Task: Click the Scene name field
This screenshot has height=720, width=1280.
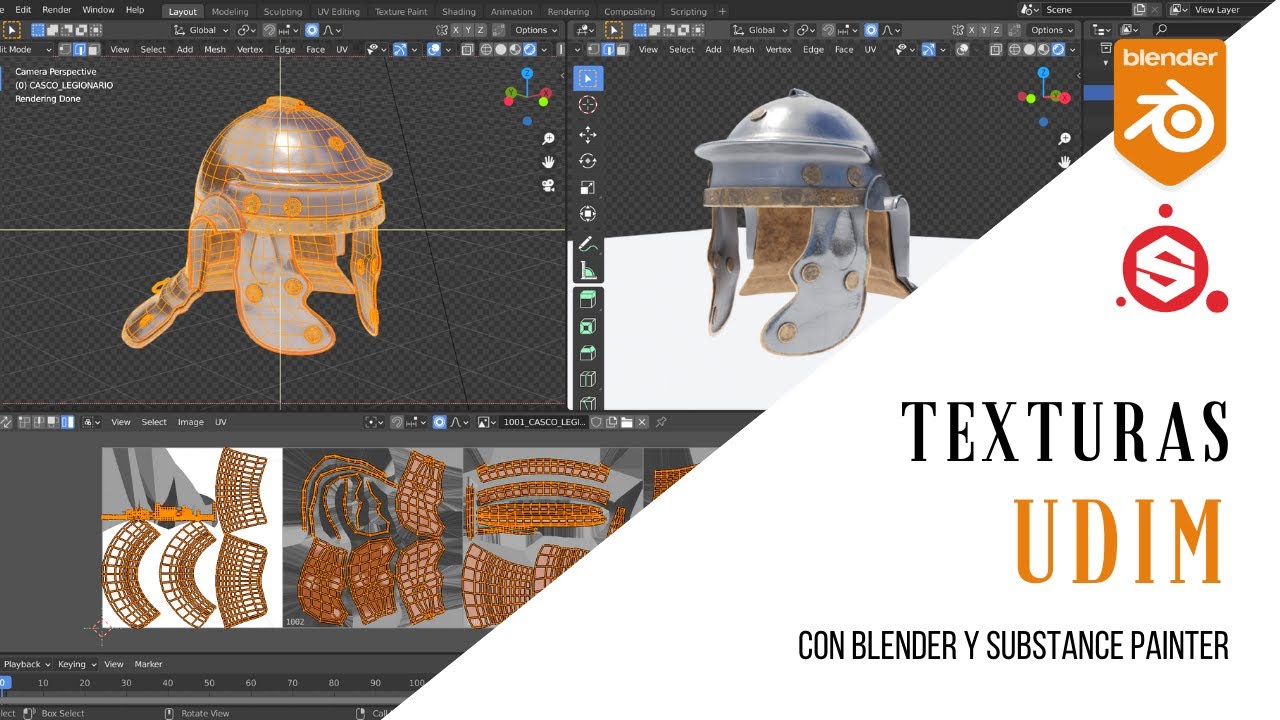Action: pos(1085,10)
